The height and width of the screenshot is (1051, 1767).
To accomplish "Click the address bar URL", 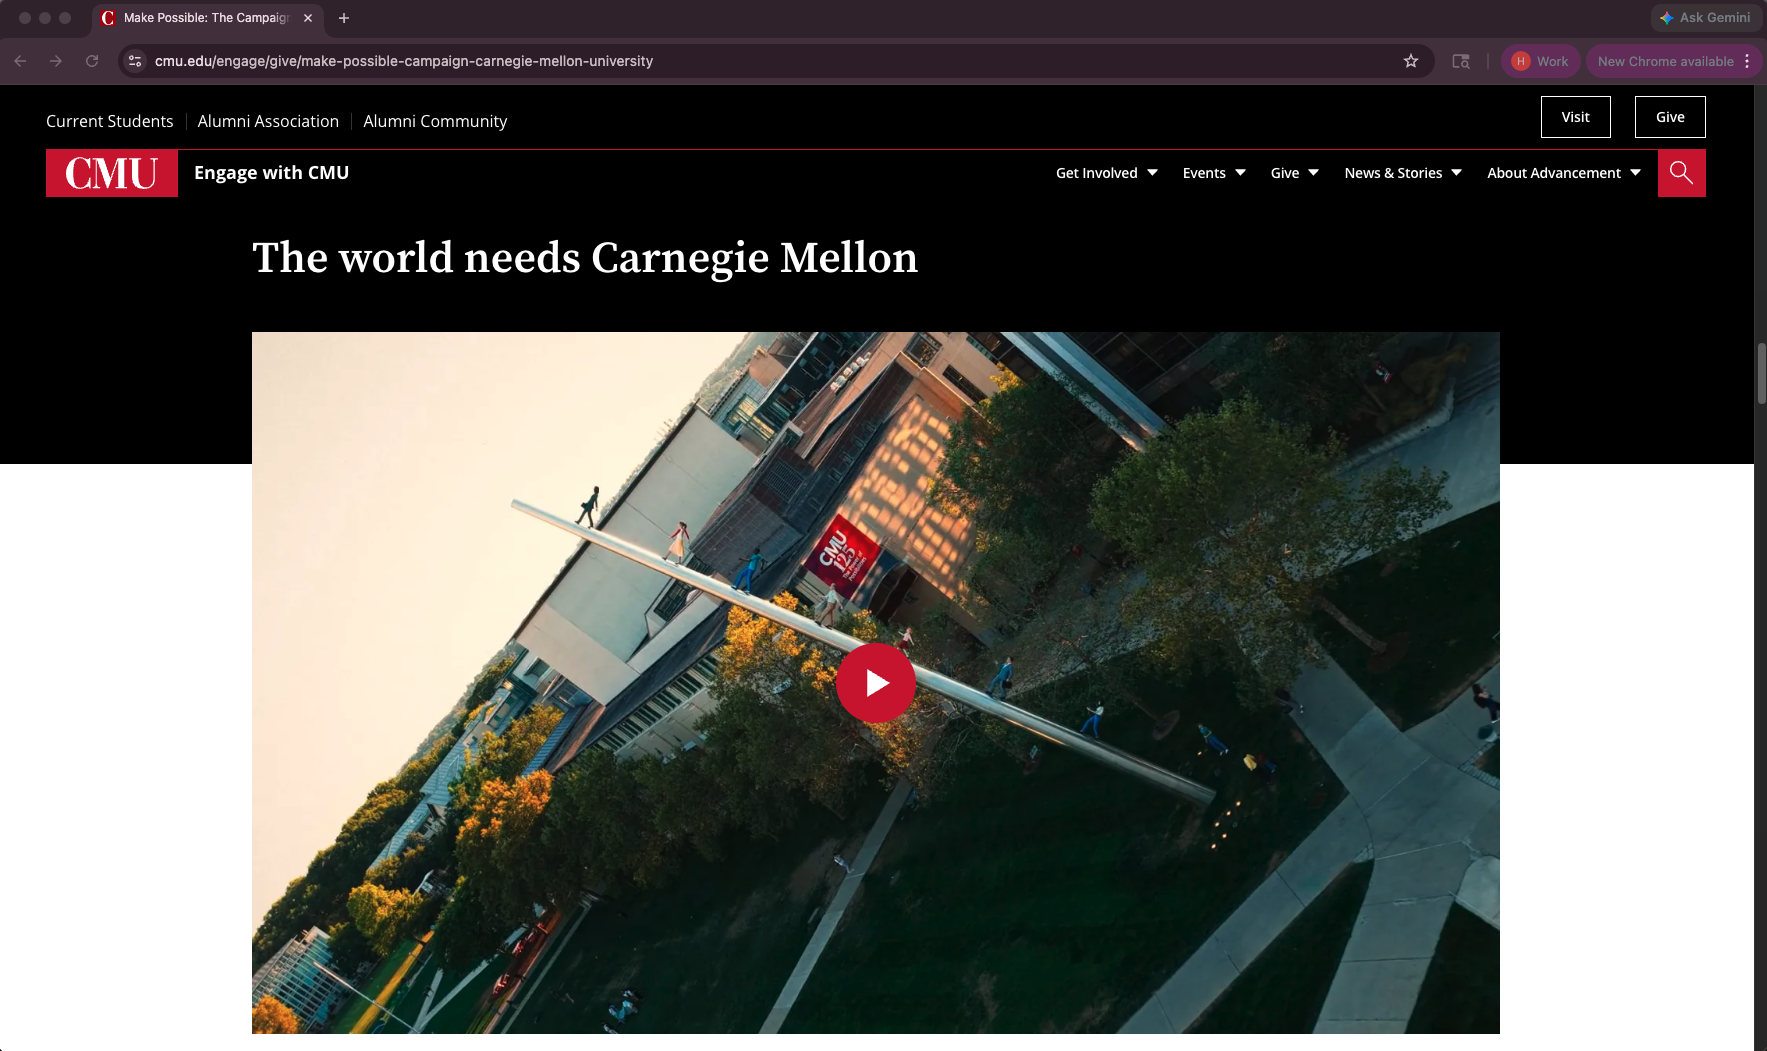I will coord(404,61).
